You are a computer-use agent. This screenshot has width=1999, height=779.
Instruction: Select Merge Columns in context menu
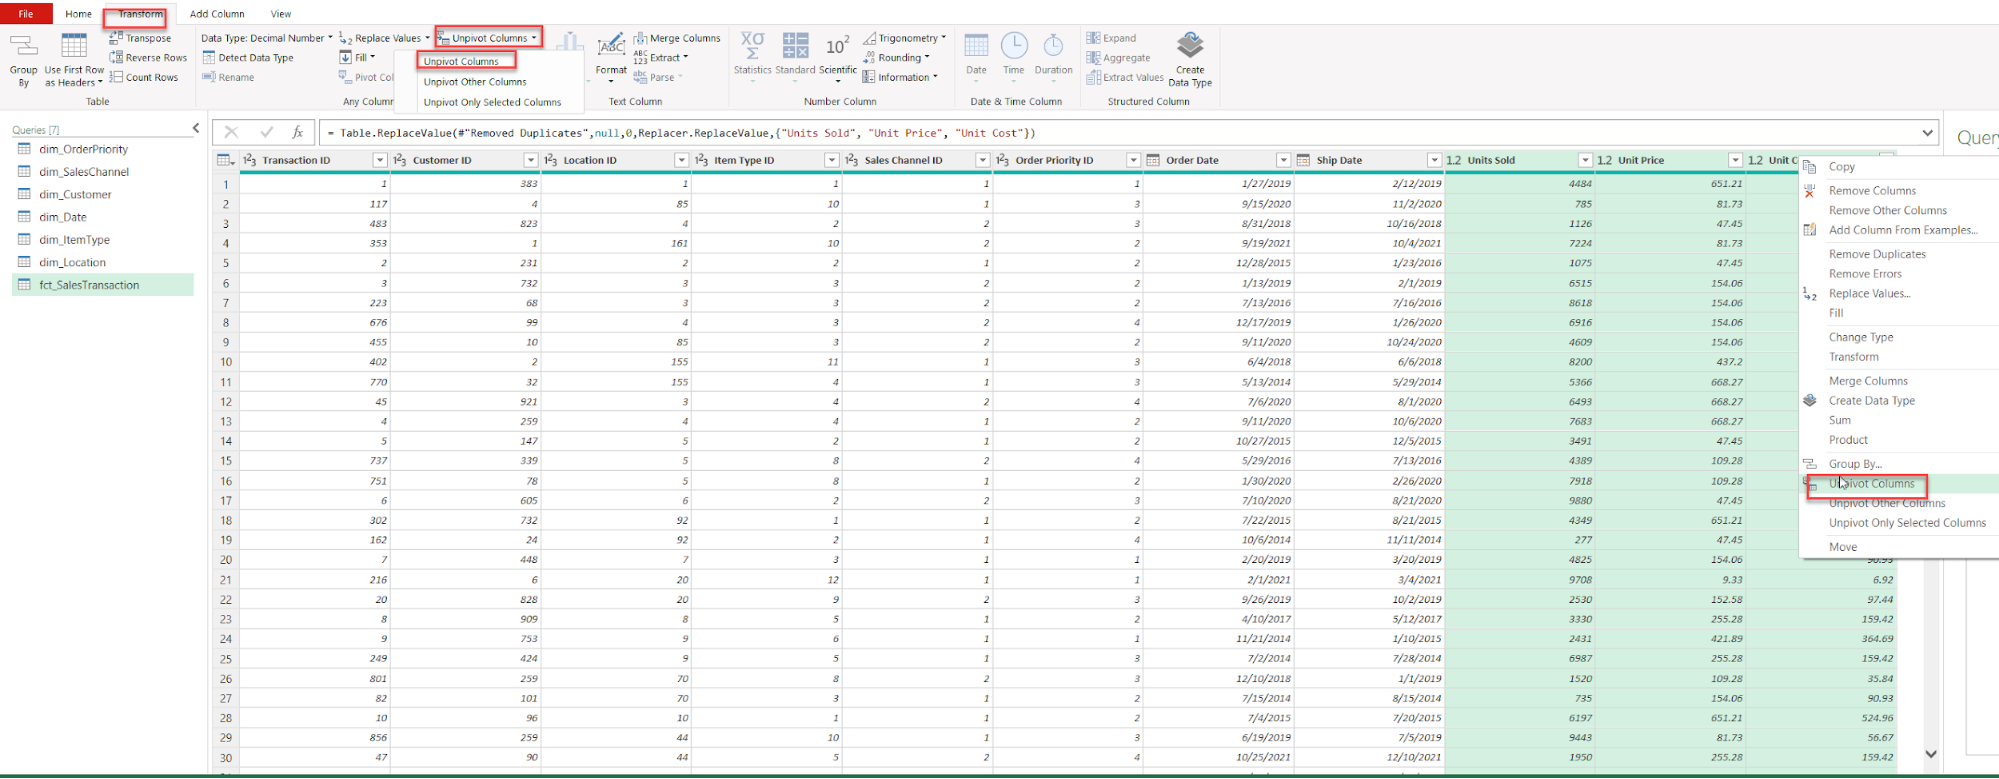point(1868,381)
